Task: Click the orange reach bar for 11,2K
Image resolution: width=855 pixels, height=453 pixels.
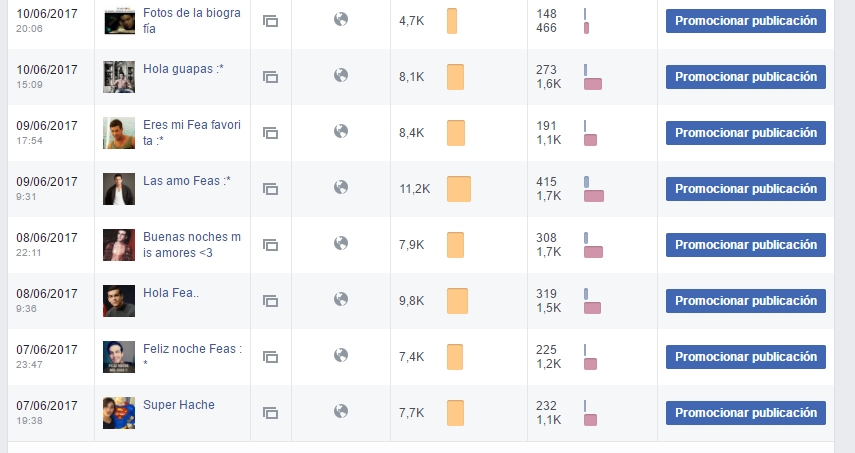Action: [x=459, y=189]
